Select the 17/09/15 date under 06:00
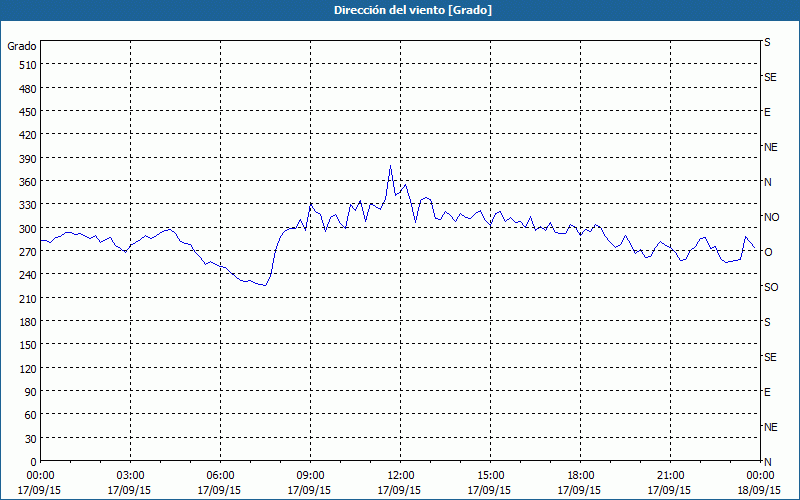The image size is (800, 500). [x=219, y=490]
